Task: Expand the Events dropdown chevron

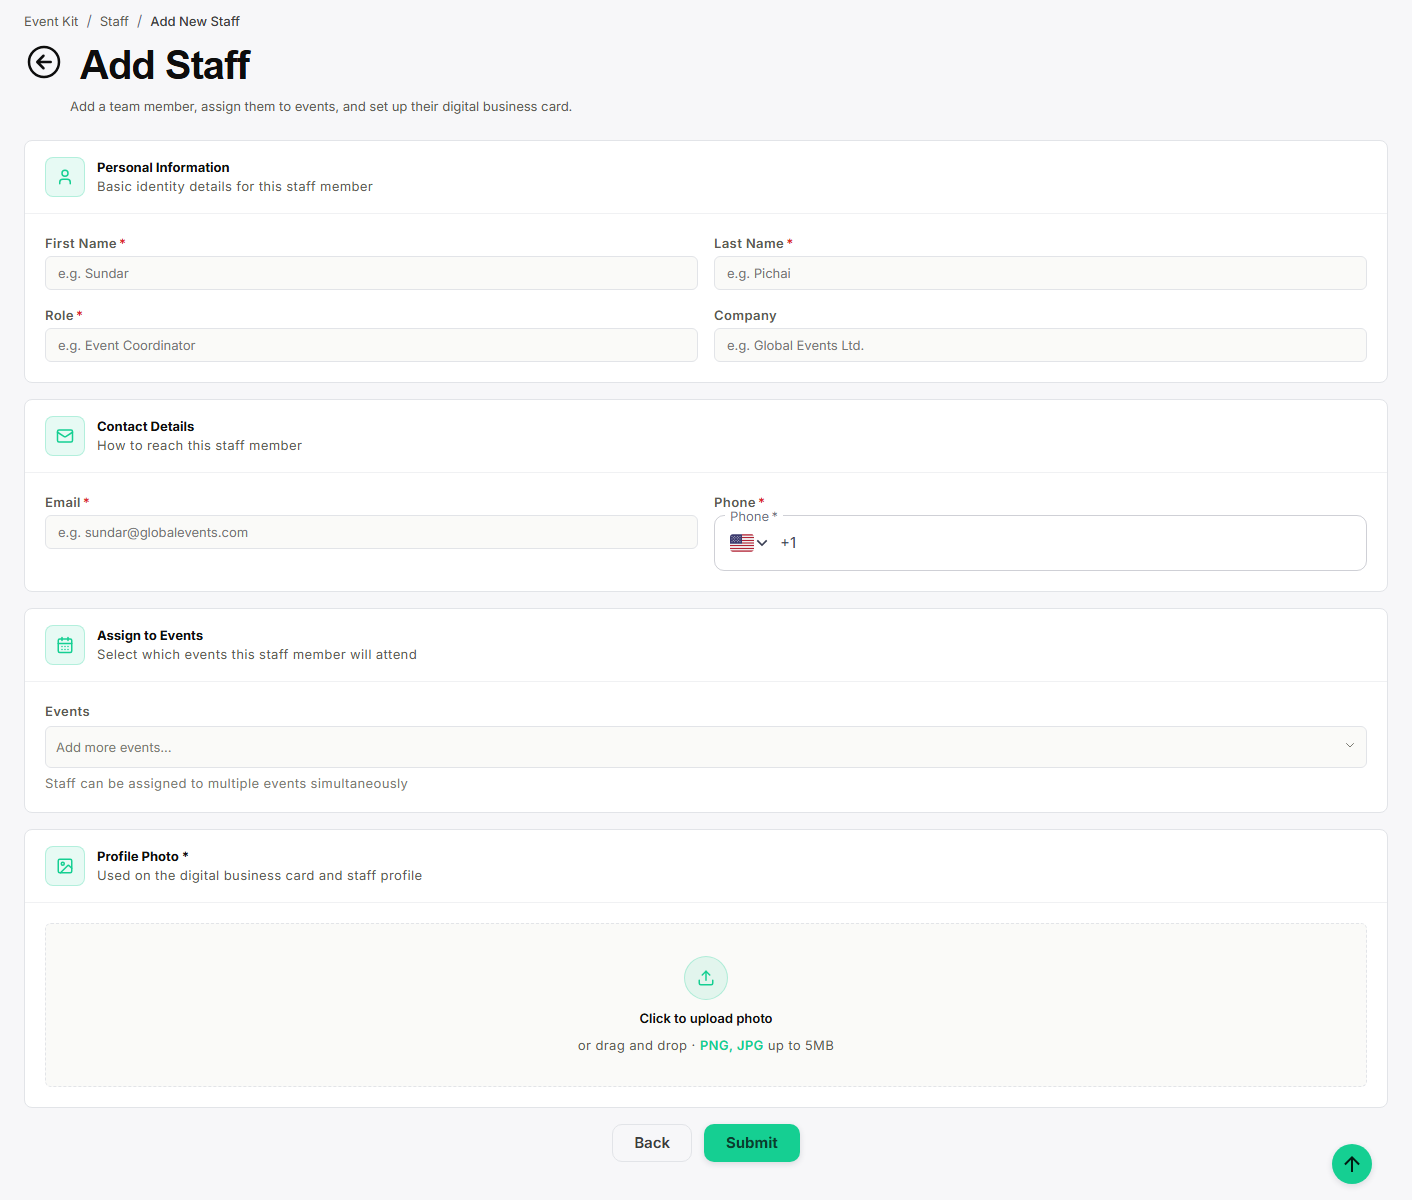Action: point(1350,746)
